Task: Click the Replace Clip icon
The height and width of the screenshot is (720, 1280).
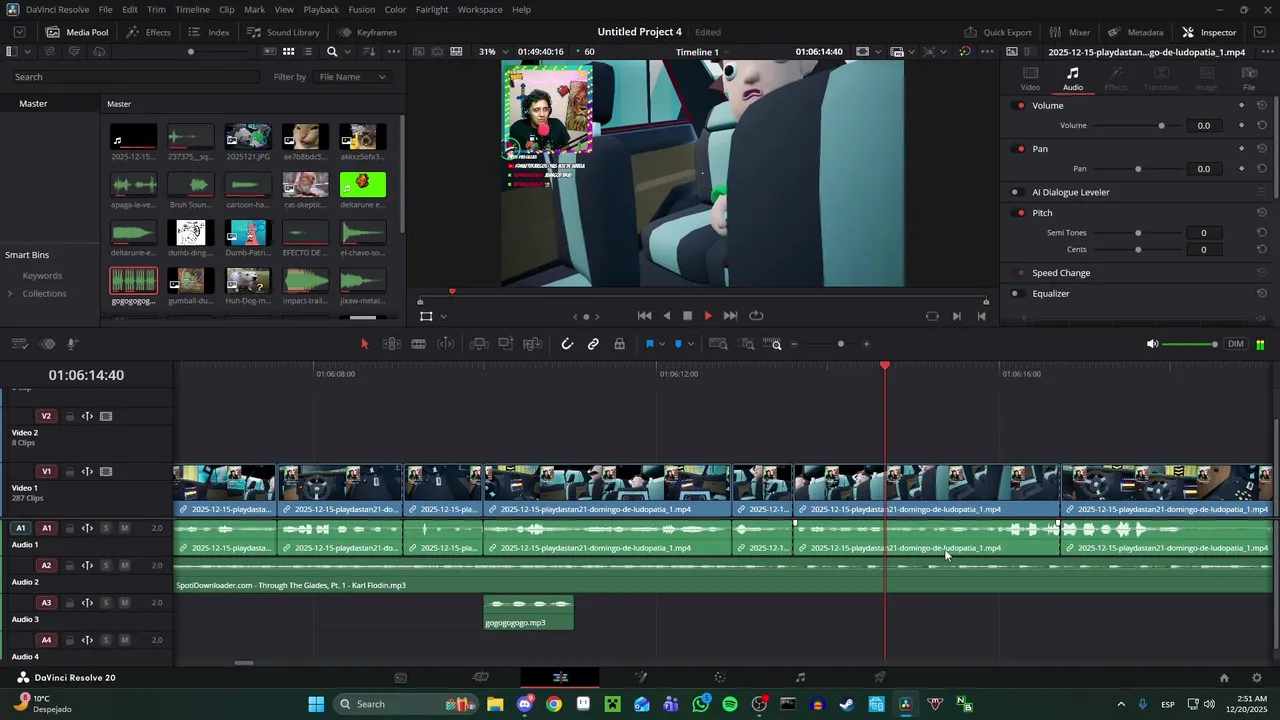Action: click(533, 344)
